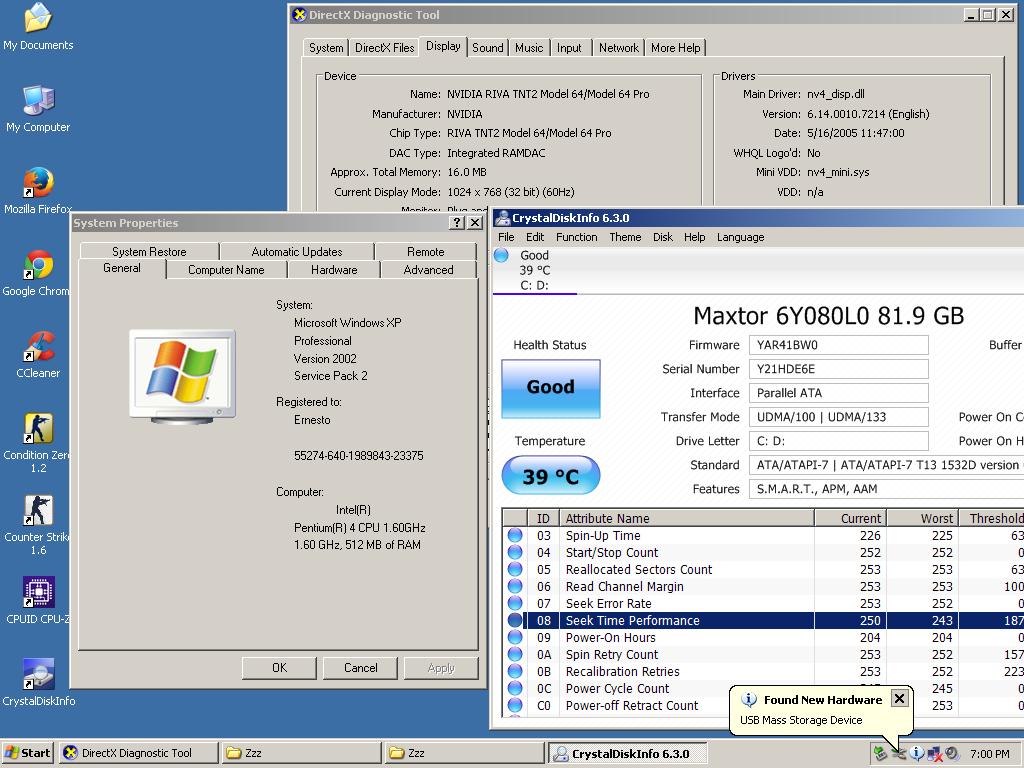
Task: Open the My Documents folder icon
Action: pos(38,19)
